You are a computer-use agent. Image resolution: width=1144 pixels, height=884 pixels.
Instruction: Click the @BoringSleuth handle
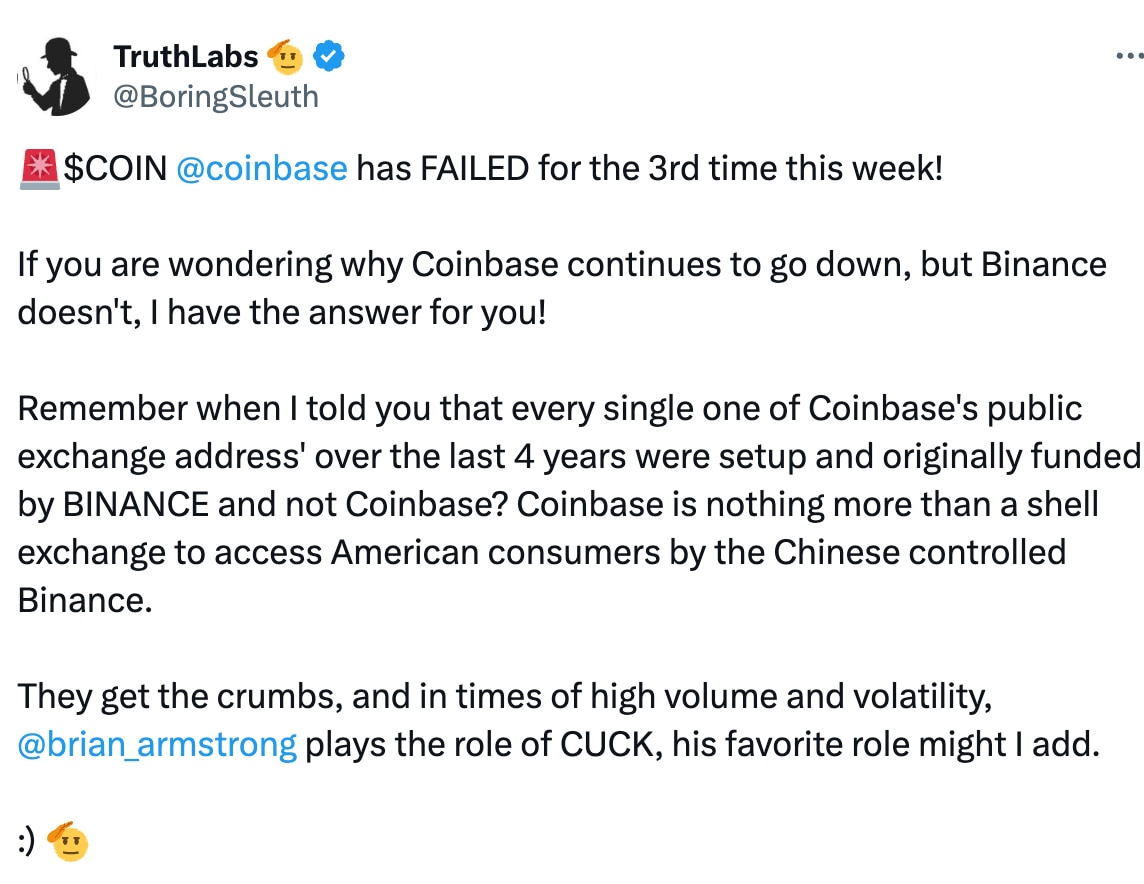pos(217,97)
